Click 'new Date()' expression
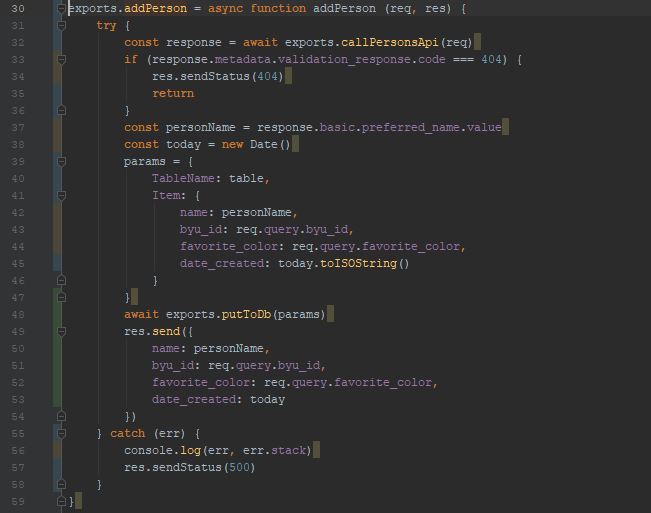651x513 pixels. (256, 144)
